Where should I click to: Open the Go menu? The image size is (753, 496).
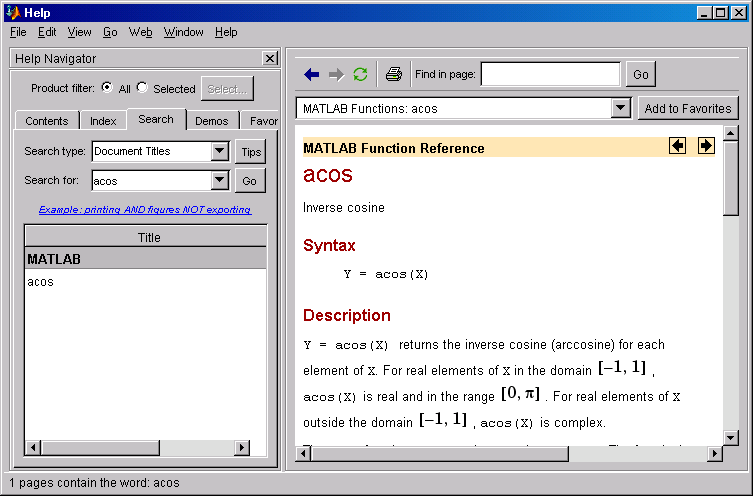point(110,32)
